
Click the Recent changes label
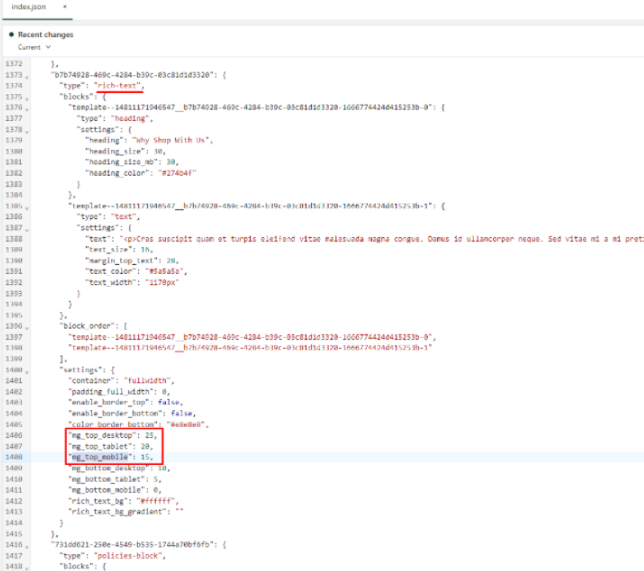[x=46, y=35]
